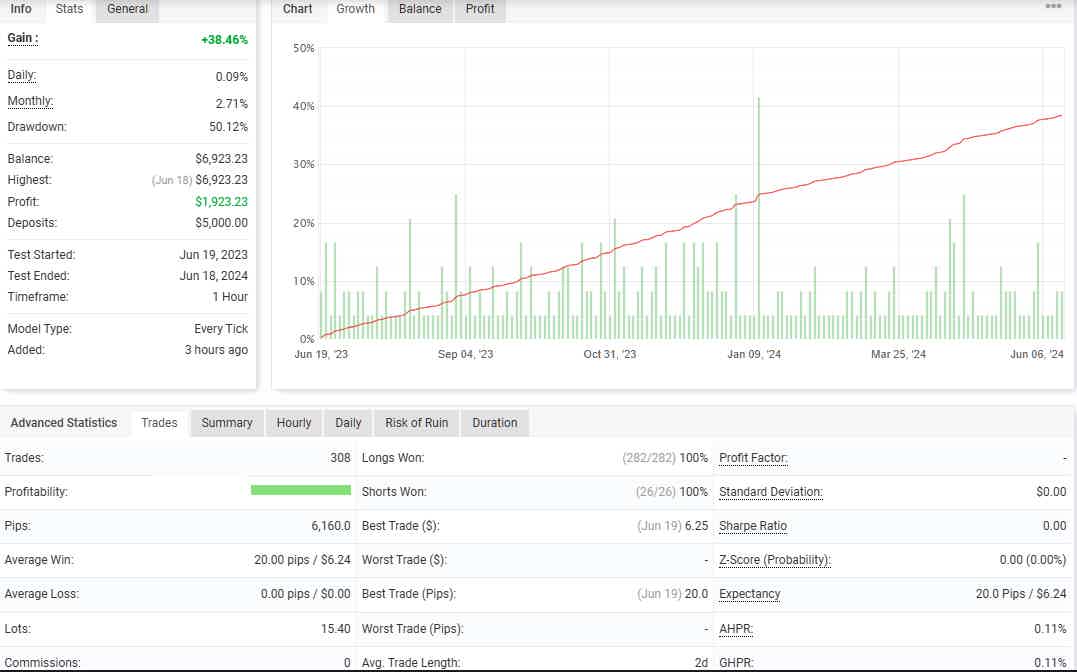The image size is (1077, 672).
Task: Open the Daily statistics tab
Action: coord(348,423)
